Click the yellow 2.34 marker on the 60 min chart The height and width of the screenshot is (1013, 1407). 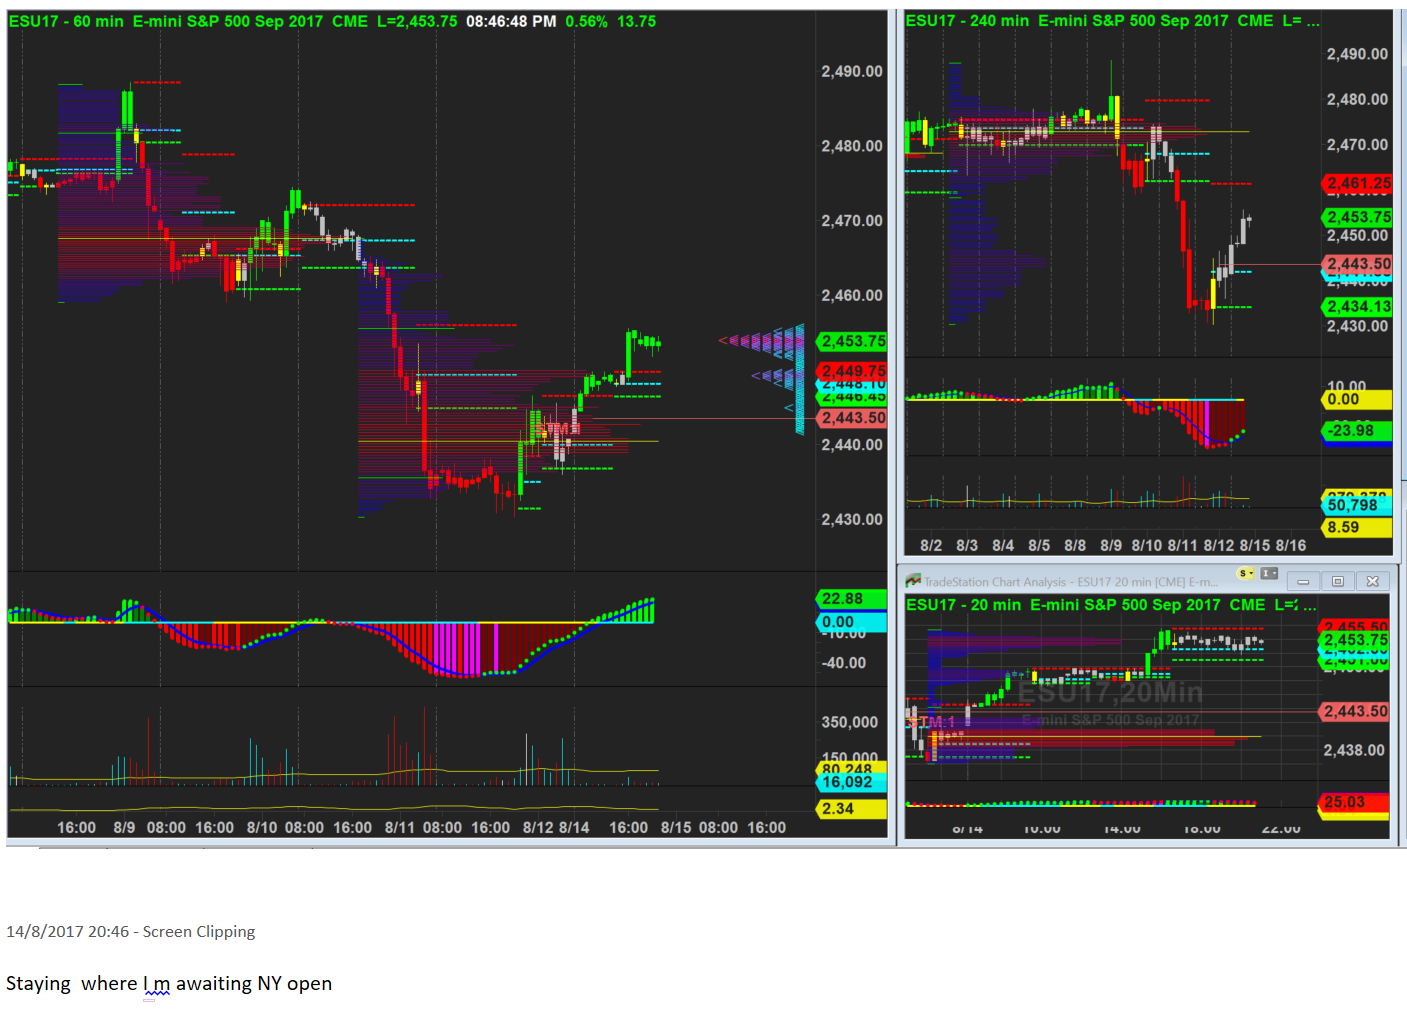(853, 809)
